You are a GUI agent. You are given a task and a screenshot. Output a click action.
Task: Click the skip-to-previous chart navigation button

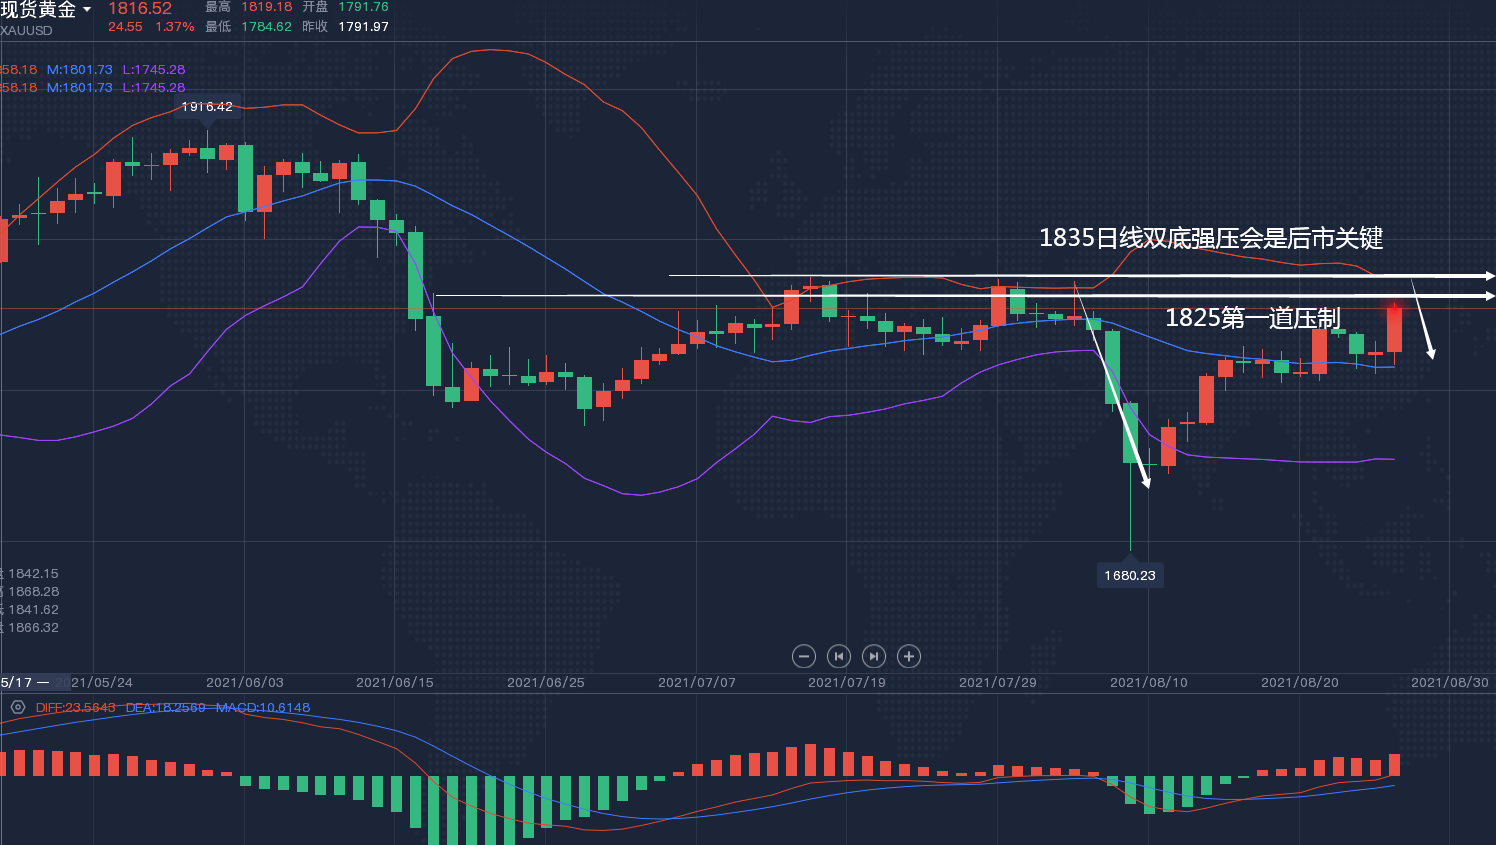coord(839,656)
